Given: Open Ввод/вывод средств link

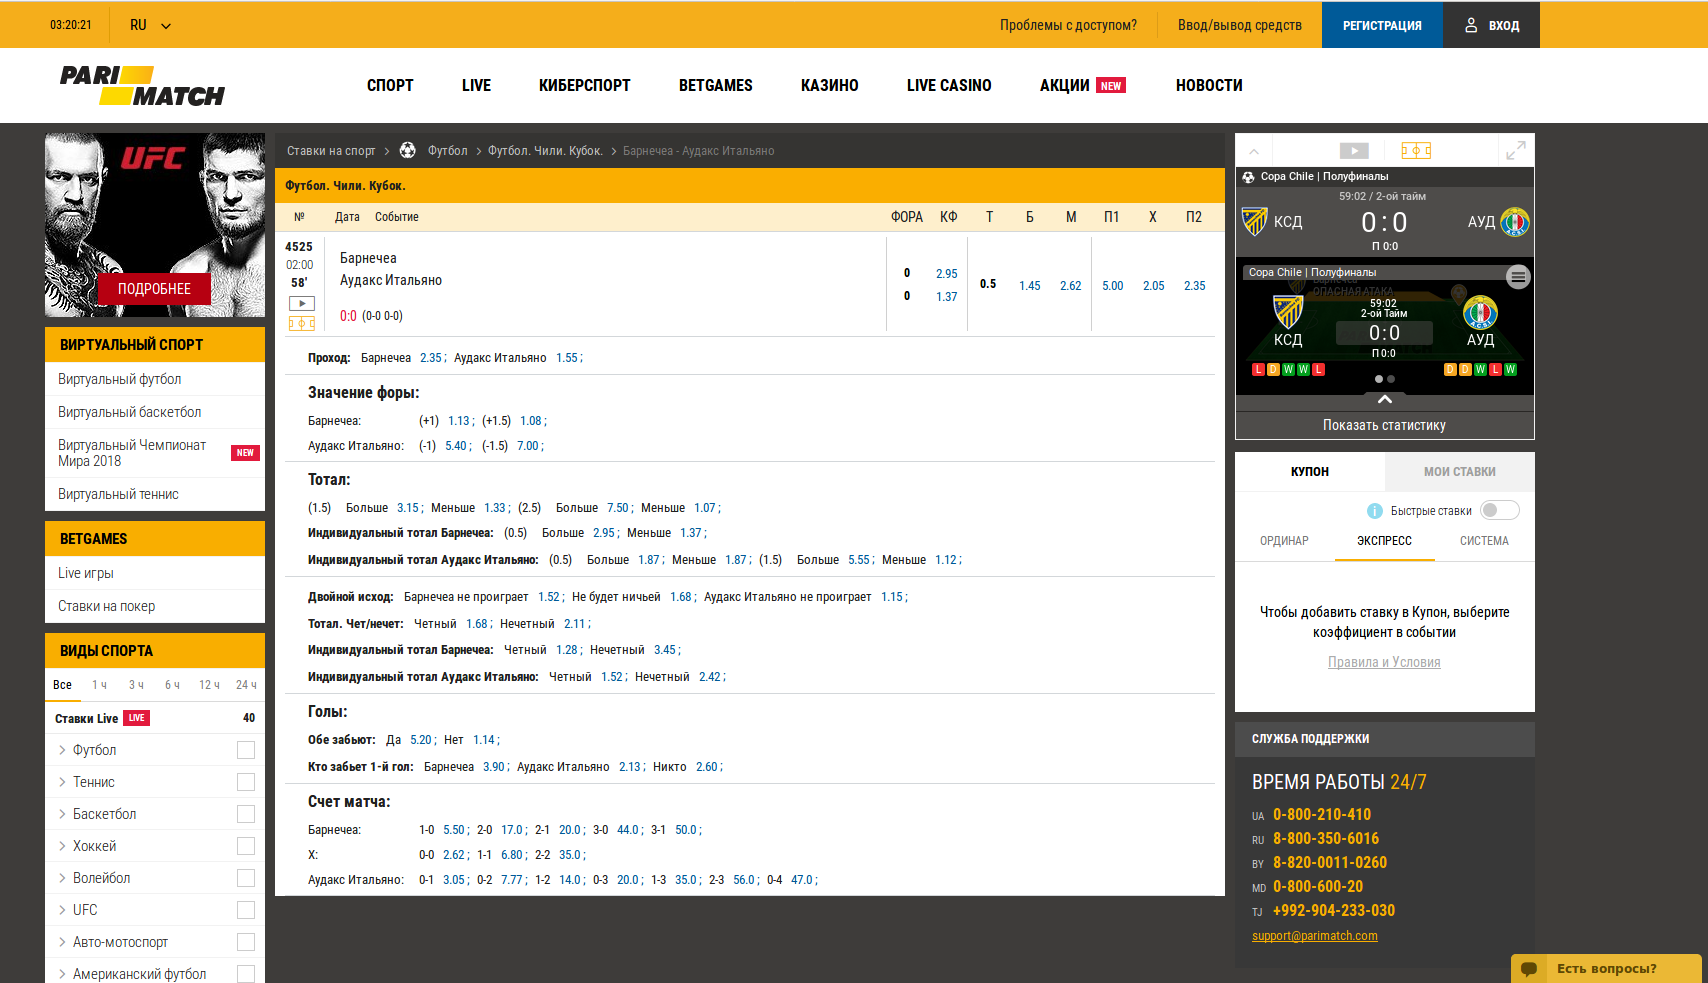Looking at the screenshot, I should [1240, 25].
